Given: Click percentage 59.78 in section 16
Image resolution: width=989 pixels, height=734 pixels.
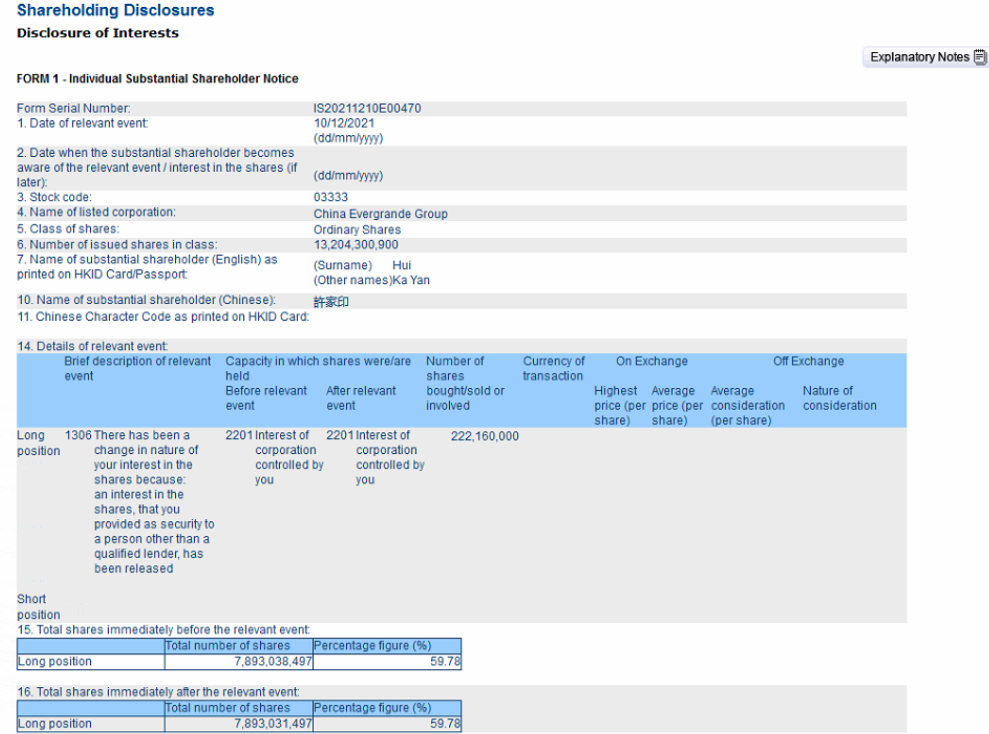Looking at the screenshot, I should tap(445, 724).
